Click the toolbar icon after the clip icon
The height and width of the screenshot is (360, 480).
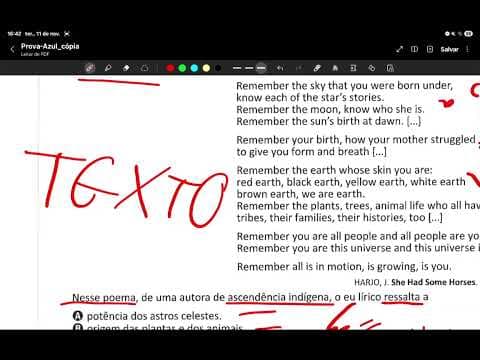click(335, 68)
